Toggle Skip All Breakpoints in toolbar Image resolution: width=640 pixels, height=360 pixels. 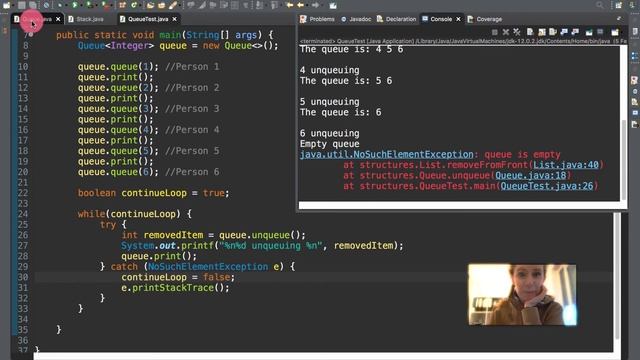coord(47,5)
